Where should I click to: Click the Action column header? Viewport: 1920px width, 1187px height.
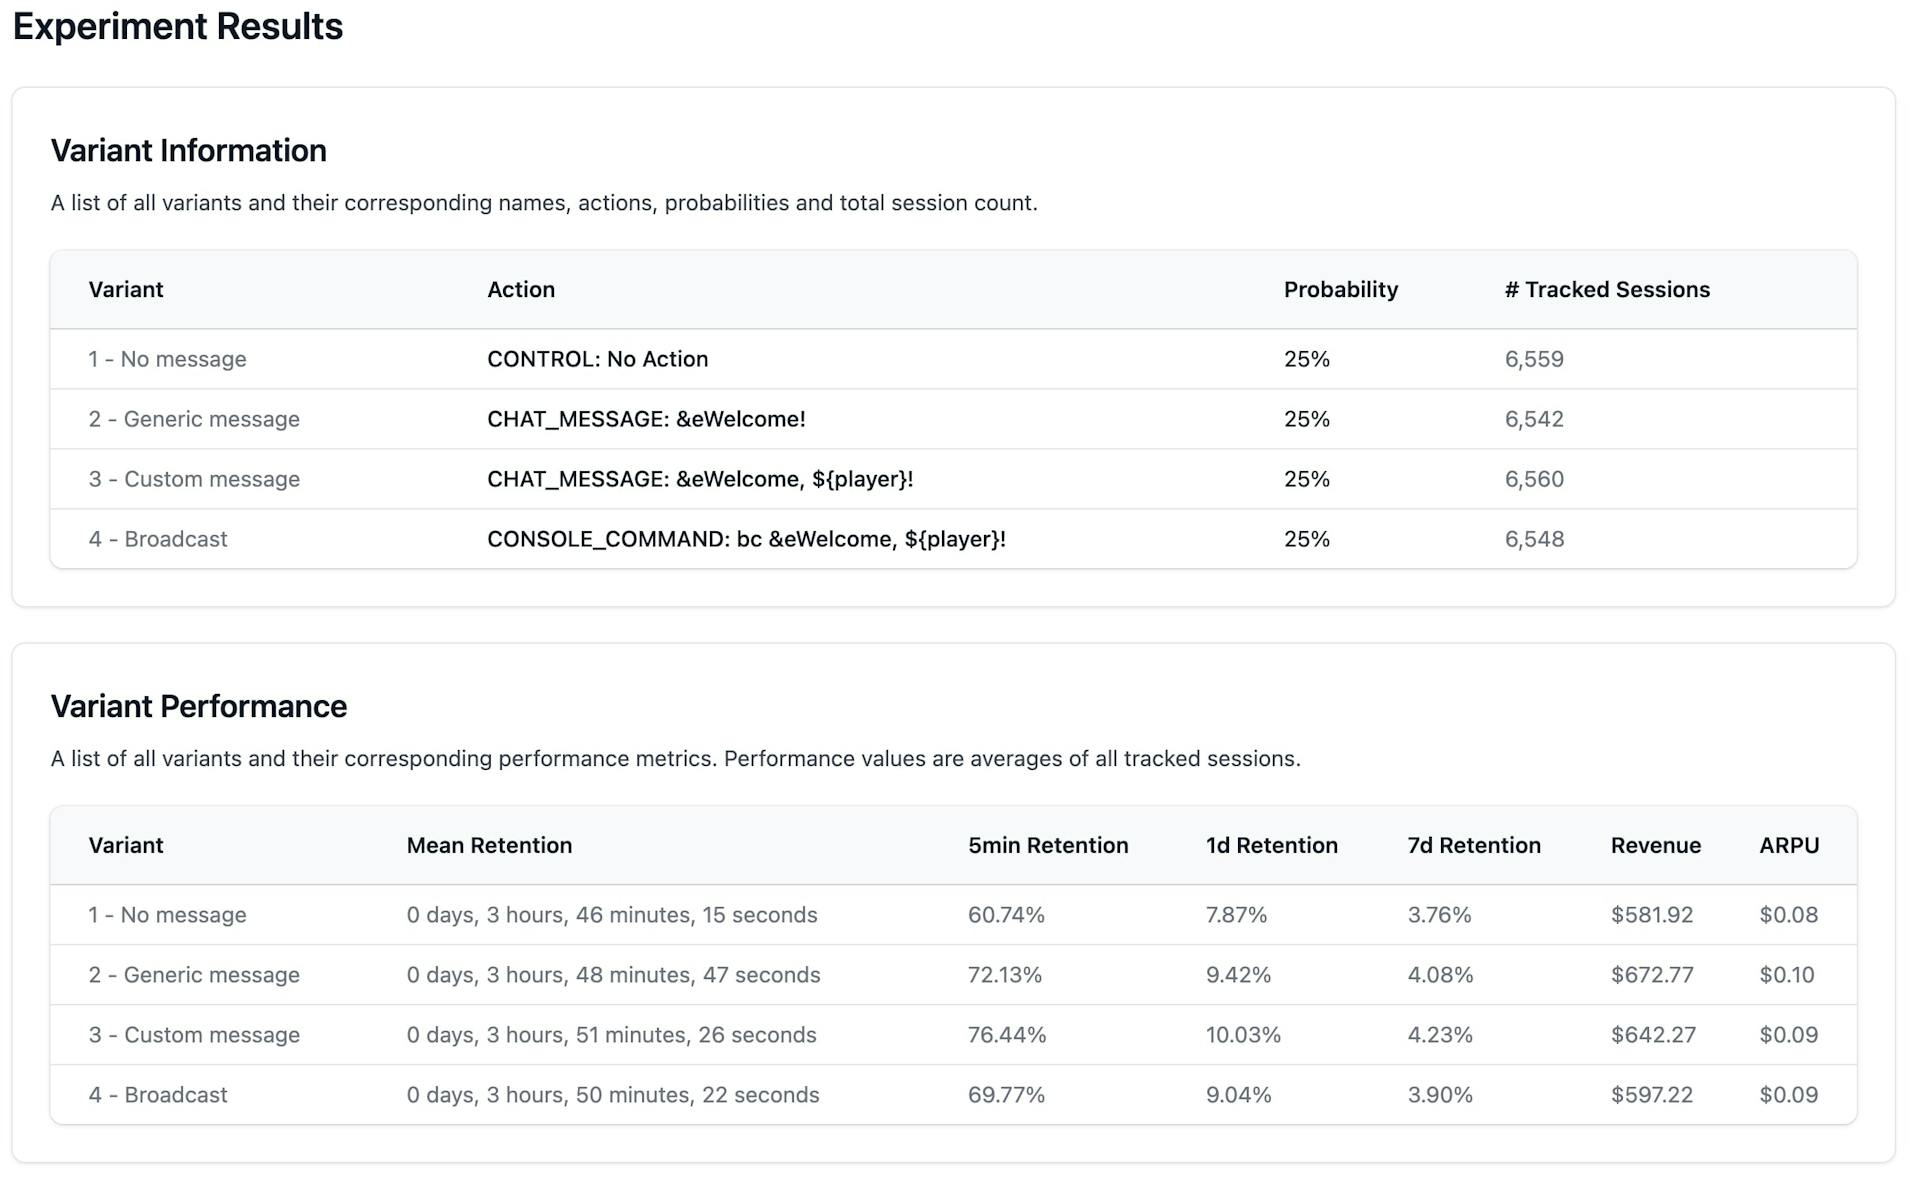(x=521, y=290)
